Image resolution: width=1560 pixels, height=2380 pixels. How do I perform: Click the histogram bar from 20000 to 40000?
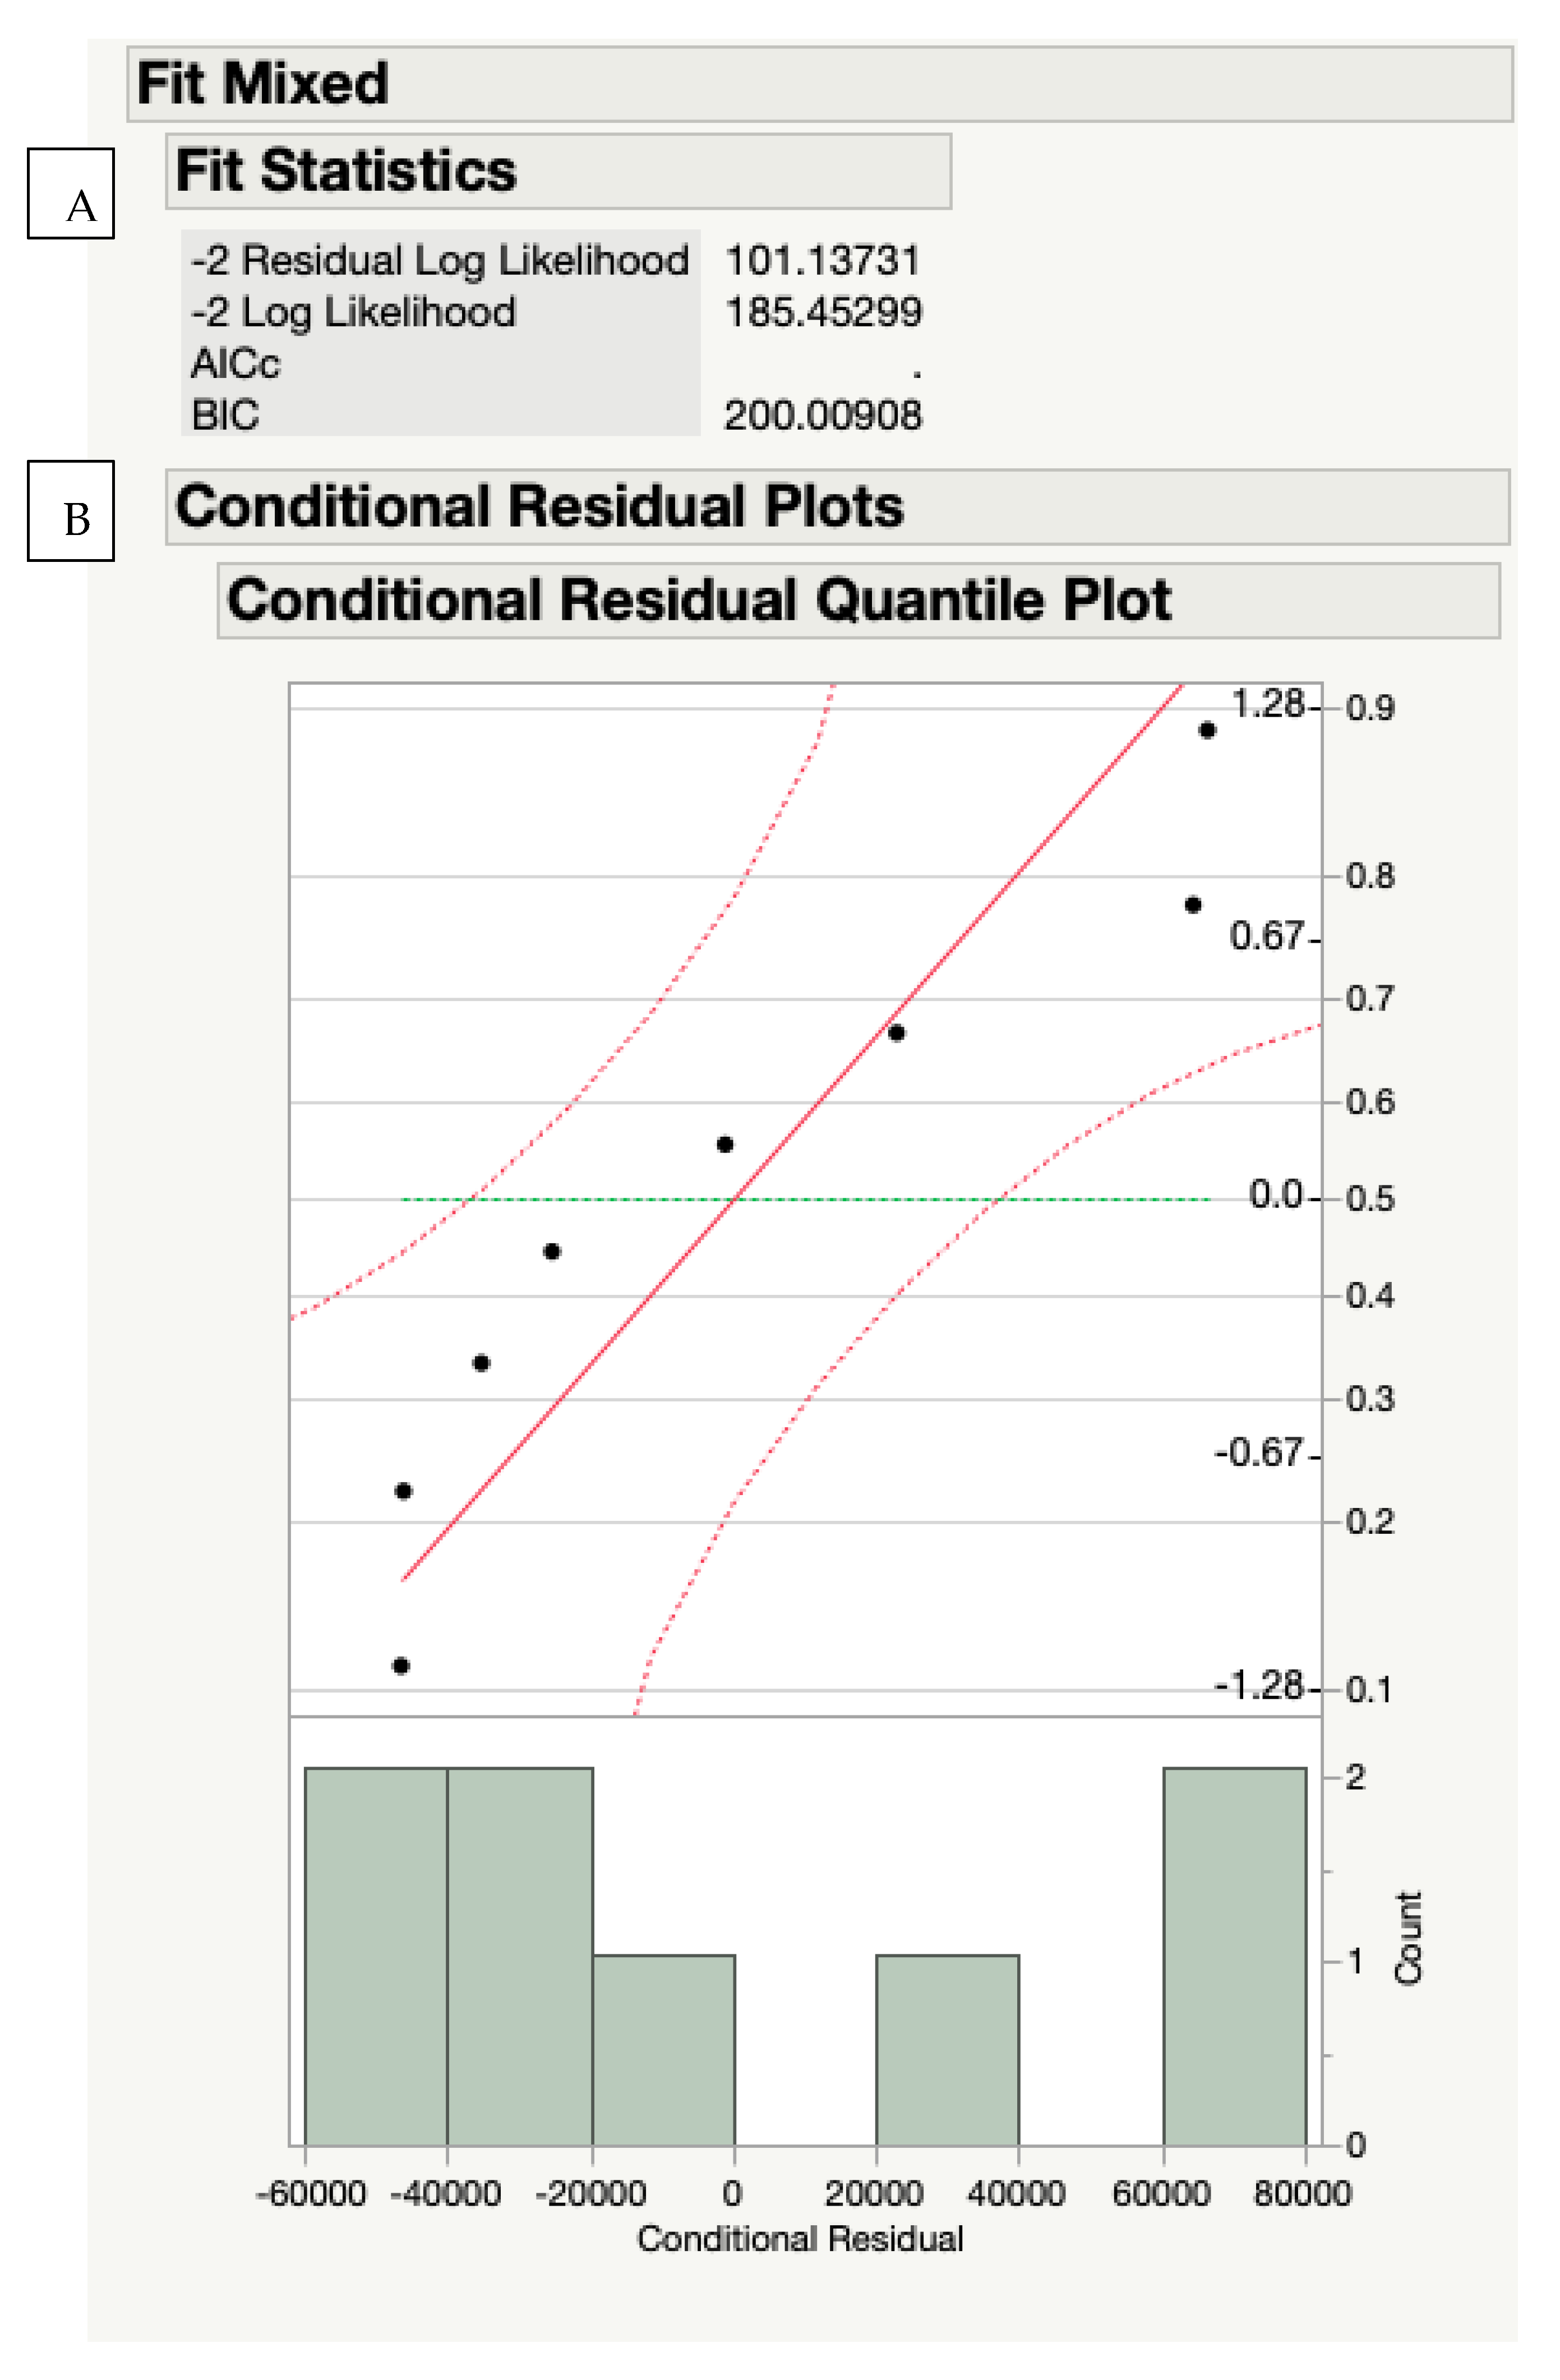click(947, 2049)
